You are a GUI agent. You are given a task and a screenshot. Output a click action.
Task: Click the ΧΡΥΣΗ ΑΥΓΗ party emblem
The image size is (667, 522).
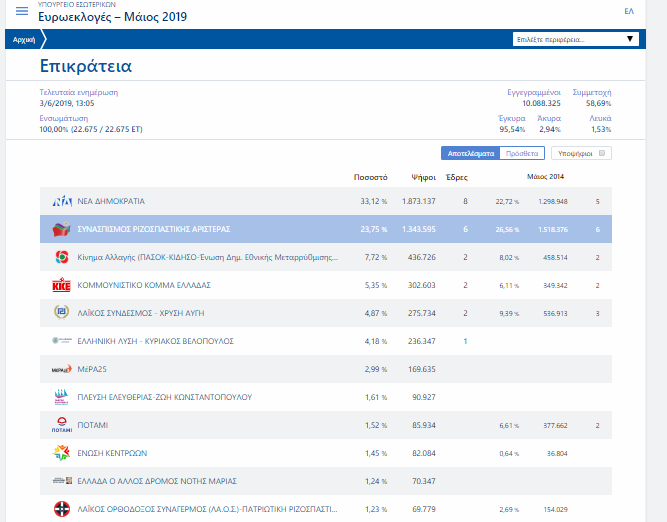[61, 313]
